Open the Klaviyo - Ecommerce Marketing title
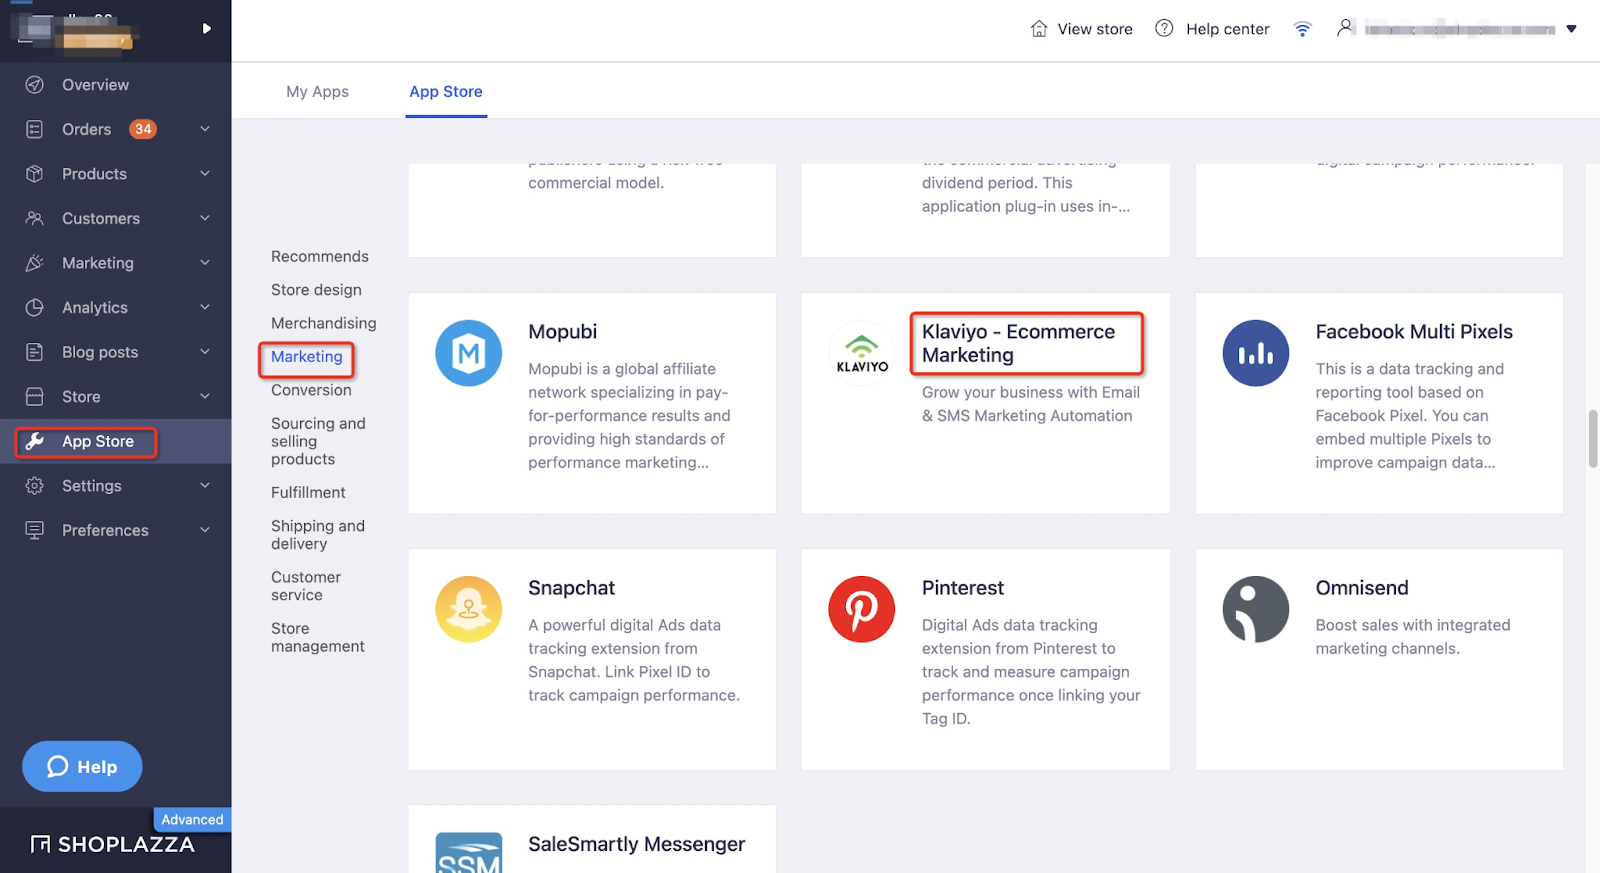The height and width of the screenshot is (873, 1600). 1018,343
